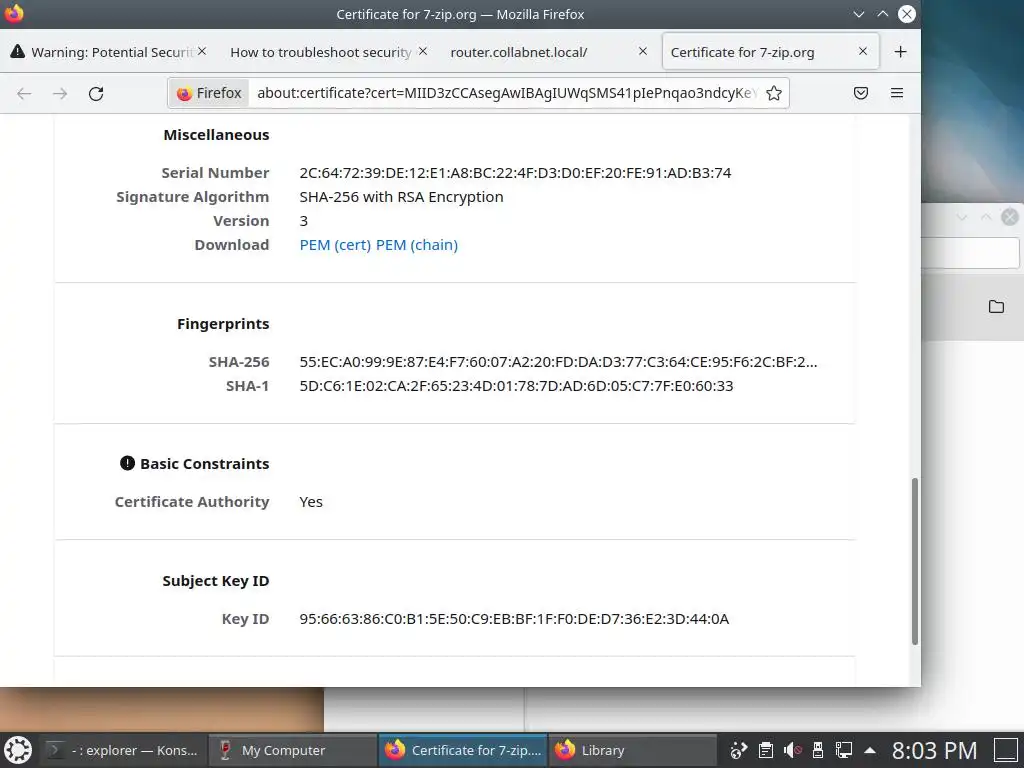
Task: Switch to My Computer taskbar entry
Action: coord(293,750)
